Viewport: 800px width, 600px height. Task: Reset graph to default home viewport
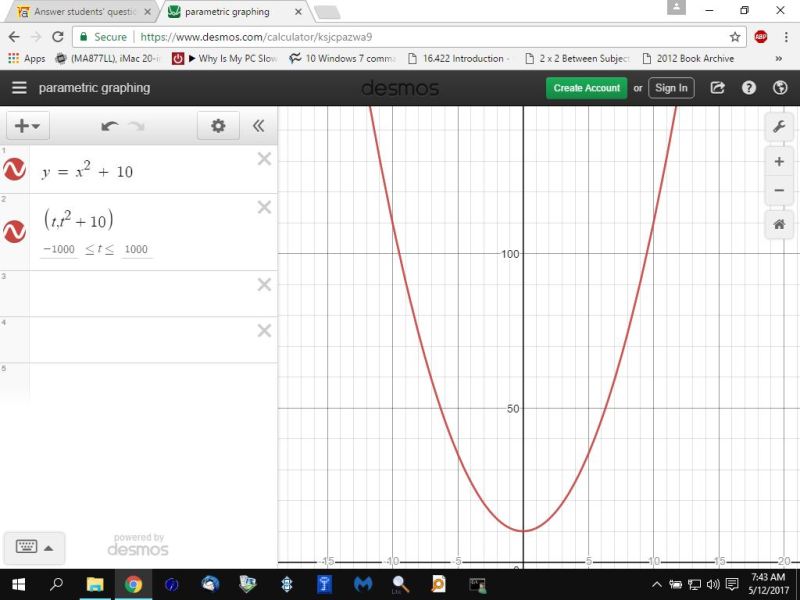pyautogui.click(x=779, y=224)
